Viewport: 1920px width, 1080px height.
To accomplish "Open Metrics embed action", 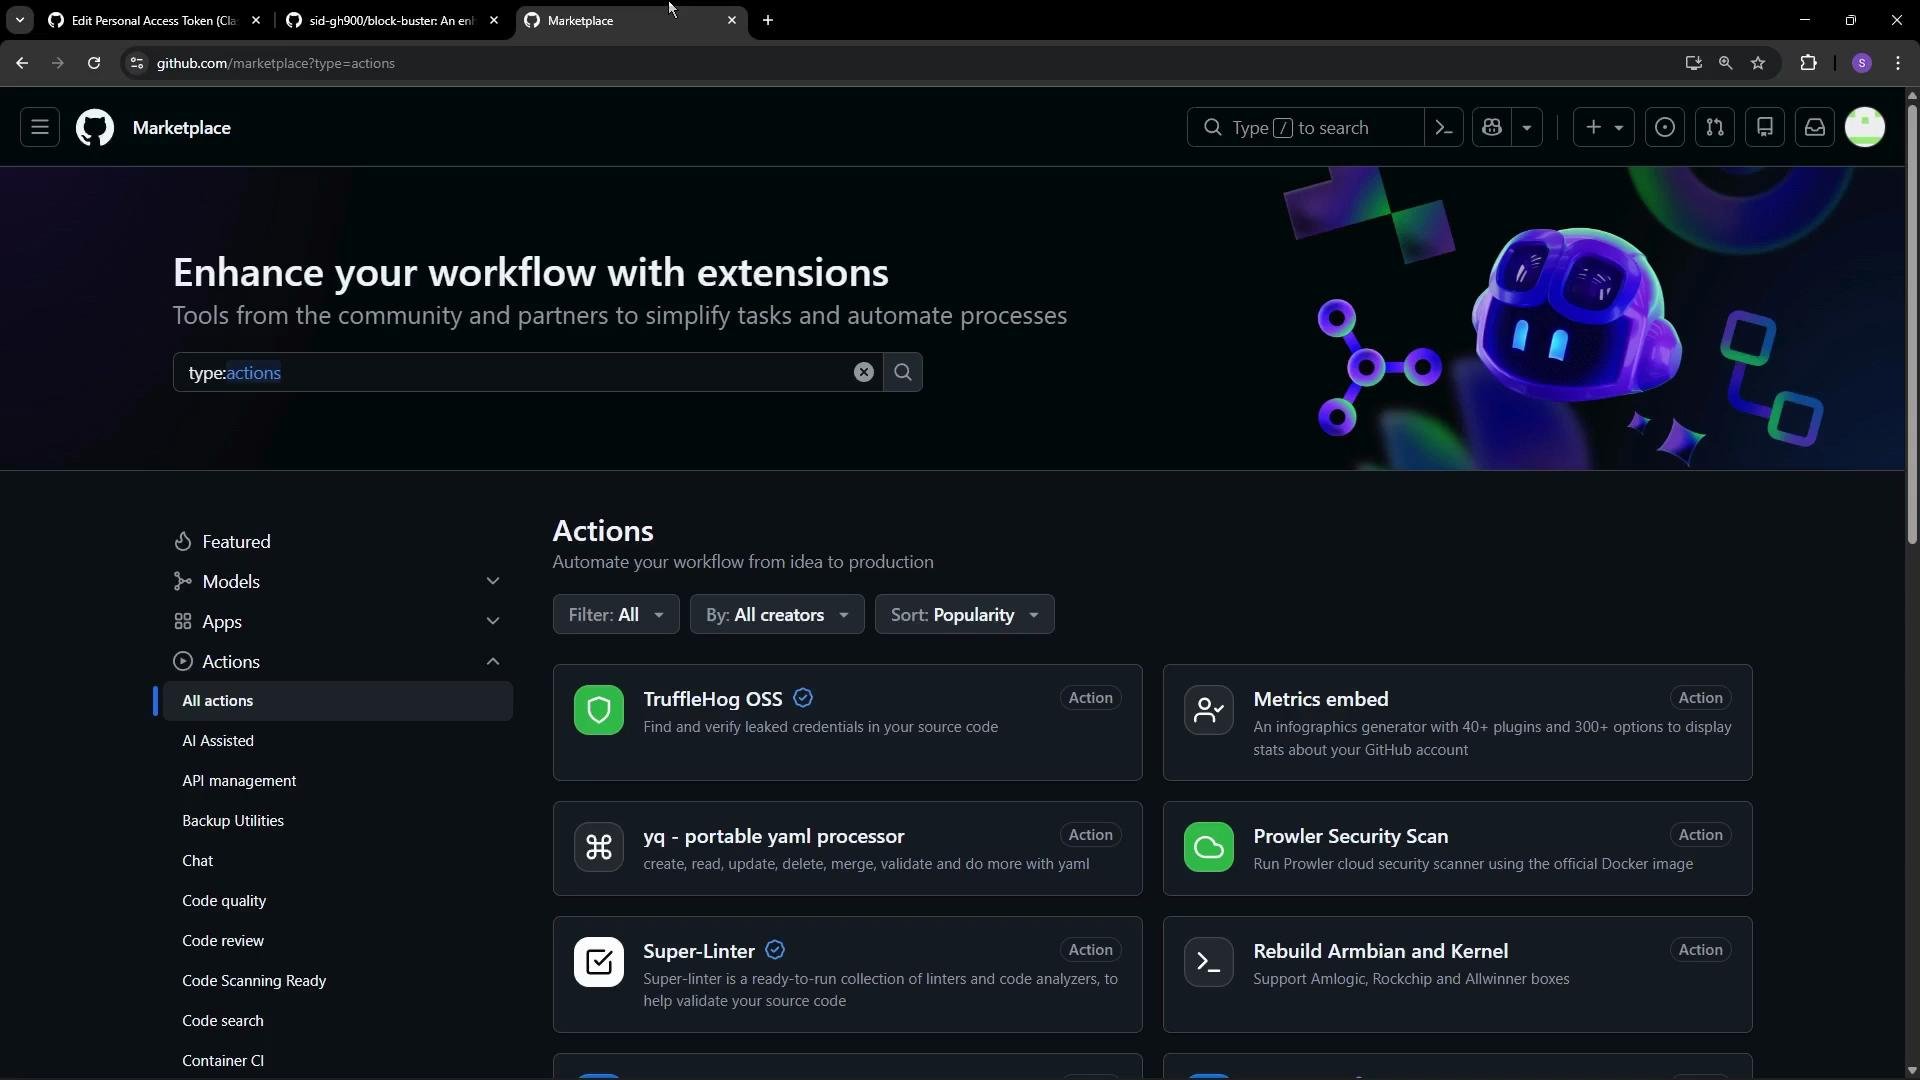I will coord(1321,700).
